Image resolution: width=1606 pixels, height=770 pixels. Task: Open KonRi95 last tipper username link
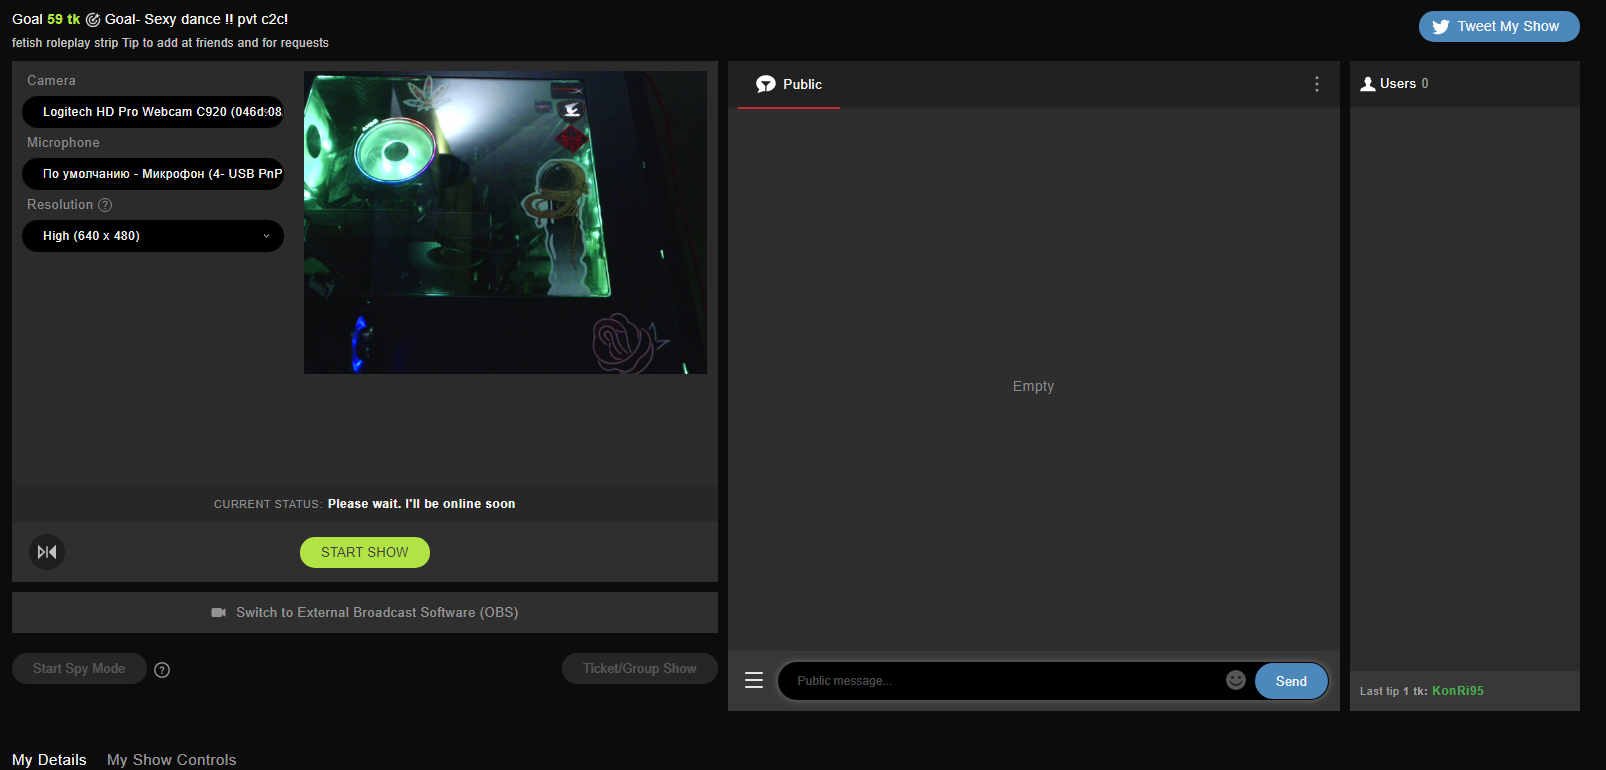tap(1457, 691)
